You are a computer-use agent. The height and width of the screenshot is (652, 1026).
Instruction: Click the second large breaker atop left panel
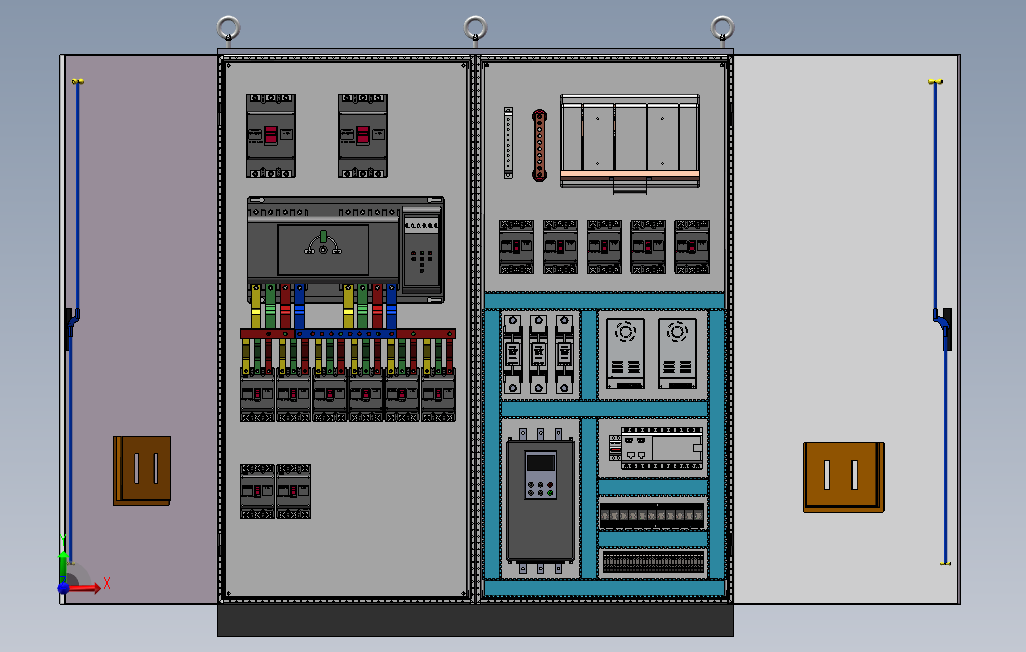click(x=363, y=136)
